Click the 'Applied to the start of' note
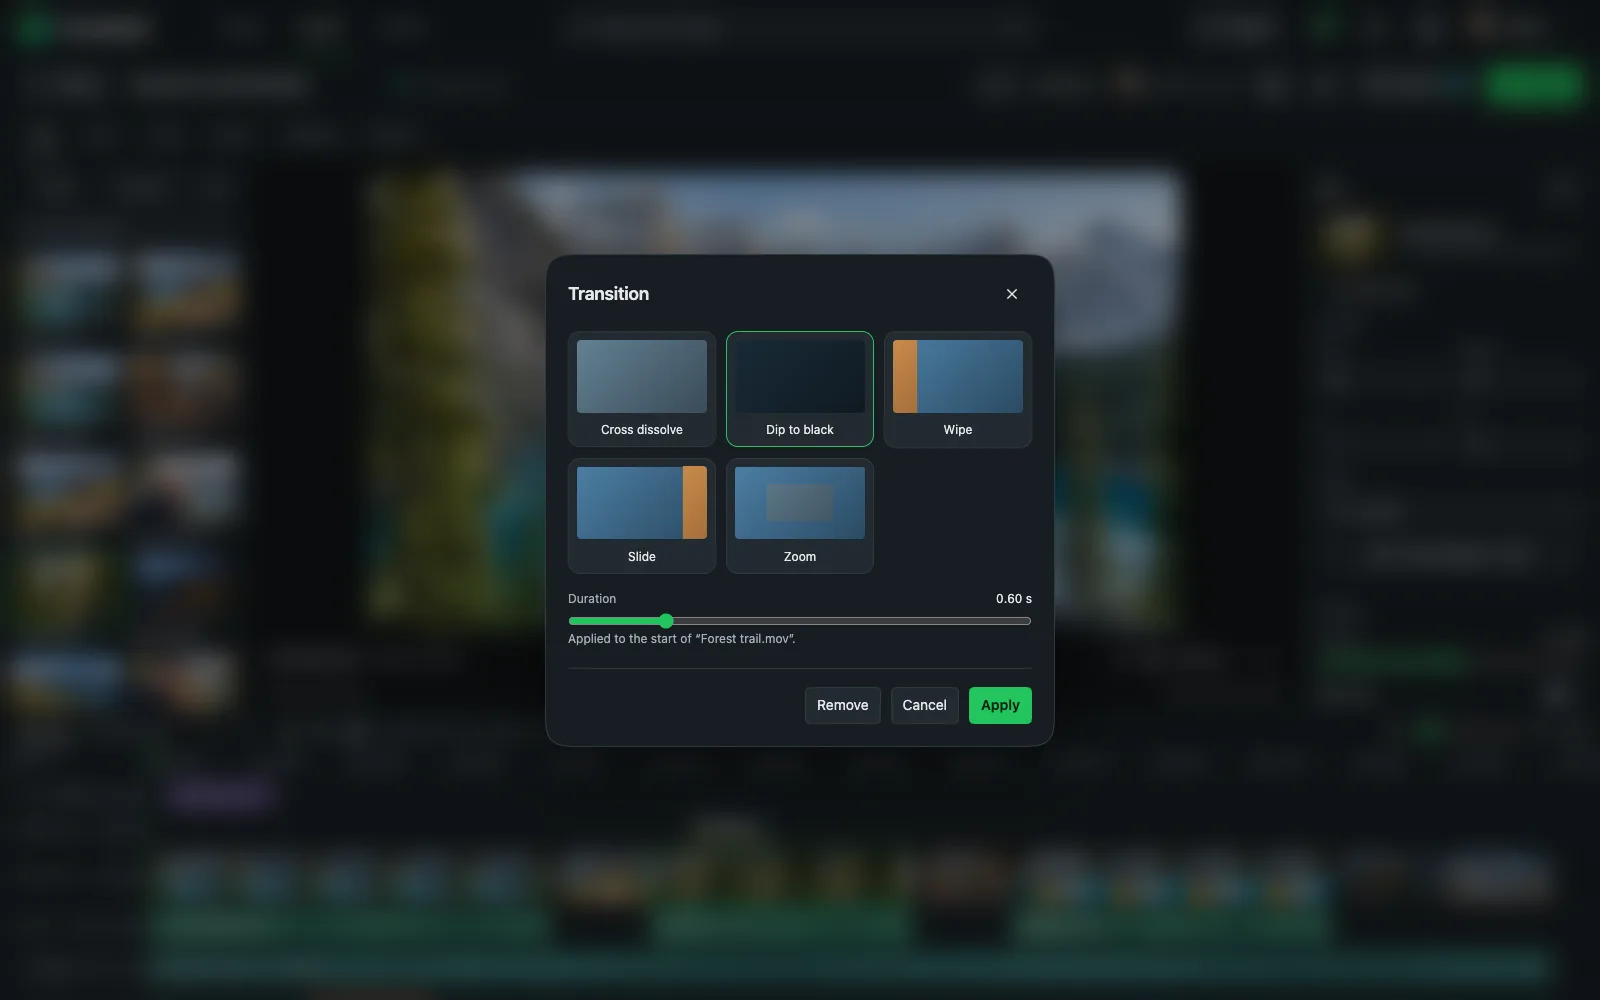The image size is (1600, 1000). click(681, 639)
